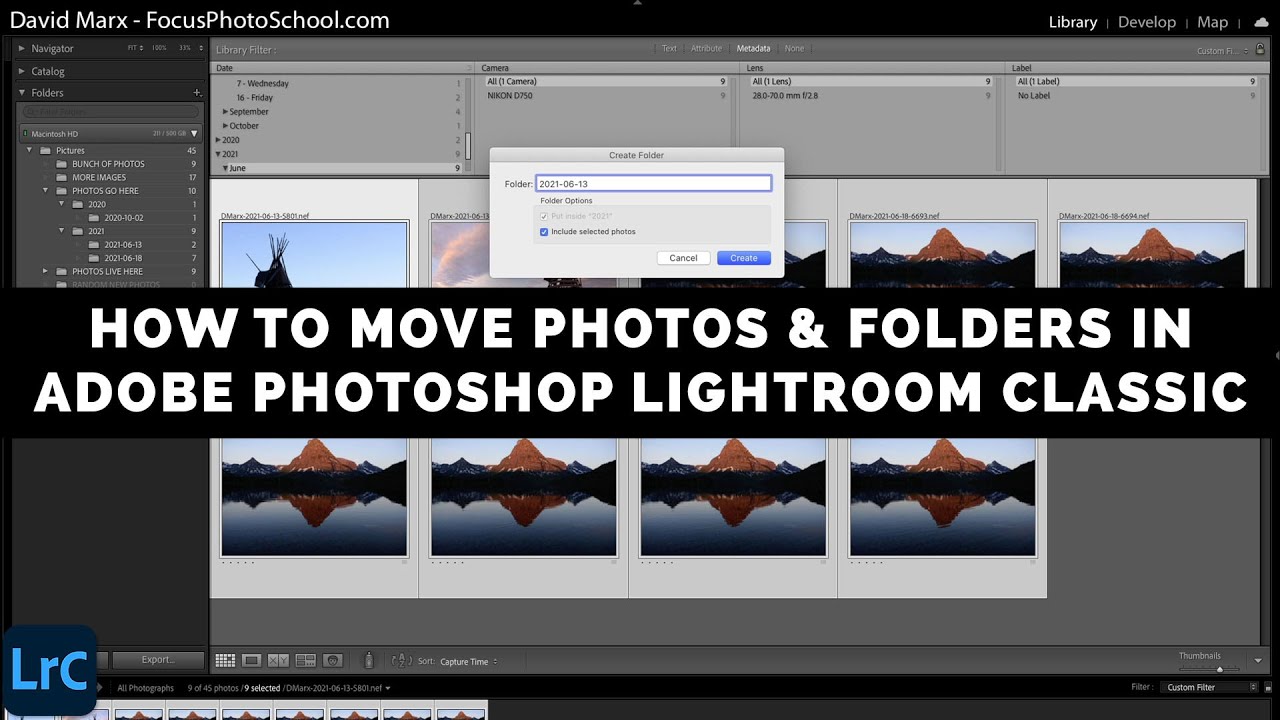Viewport: 1280px width, 720px height.
Task: Add a folder with the plus icon
Action: click(197, 93)
